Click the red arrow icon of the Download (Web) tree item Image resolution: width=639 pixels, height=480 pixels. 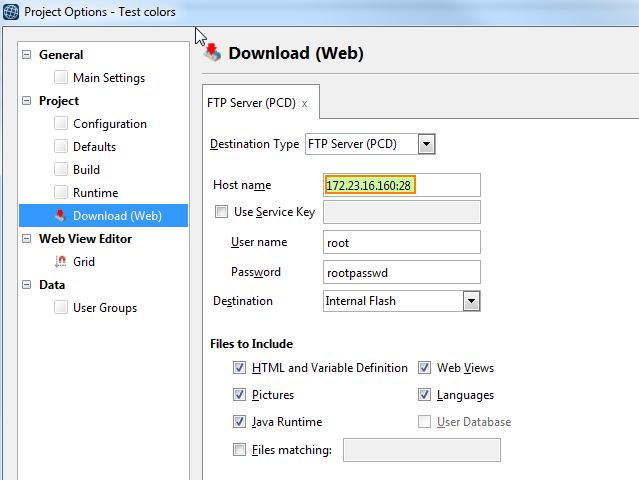coord(60,215)
